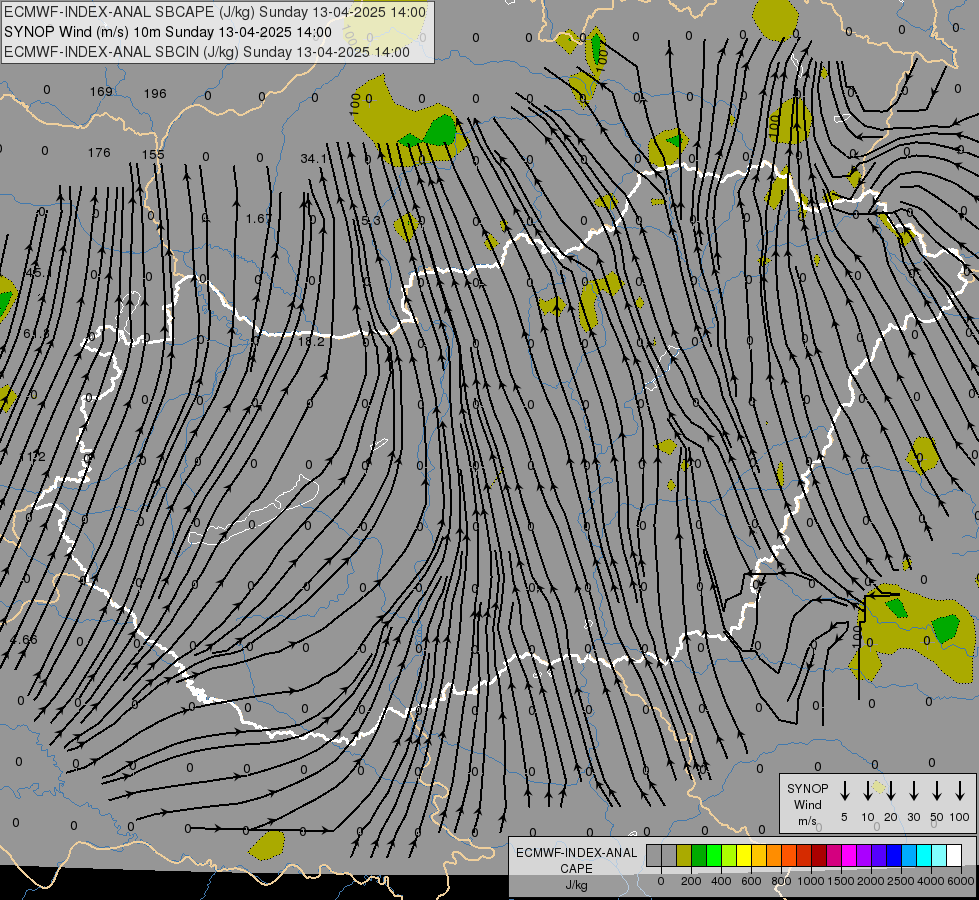Pick the red-orange swatch right of 800 tick

pyautogui.click(x=790, y=856)
